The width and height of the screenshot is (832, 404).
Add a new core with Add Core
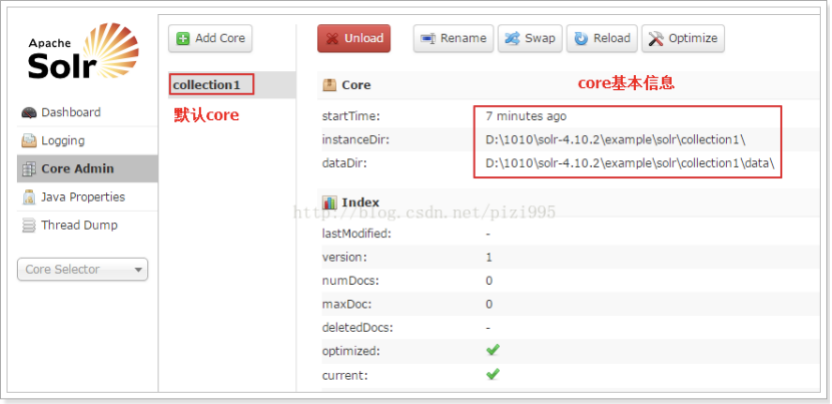coord(210,38)
